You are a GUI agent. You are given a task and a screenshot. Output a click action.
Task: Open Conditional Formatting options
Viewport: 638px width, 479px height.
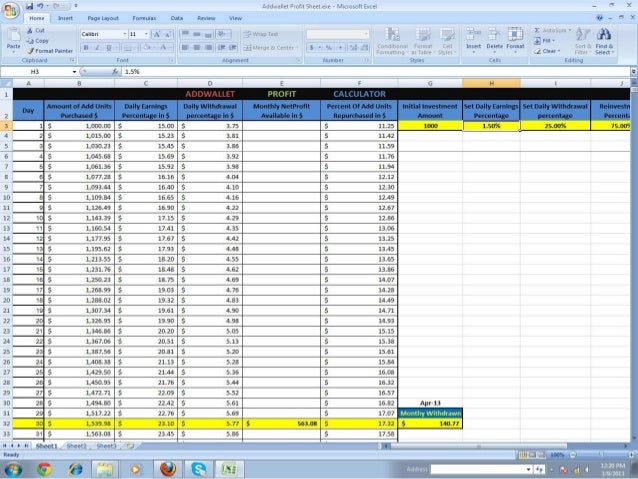click(x=392, y=41)
